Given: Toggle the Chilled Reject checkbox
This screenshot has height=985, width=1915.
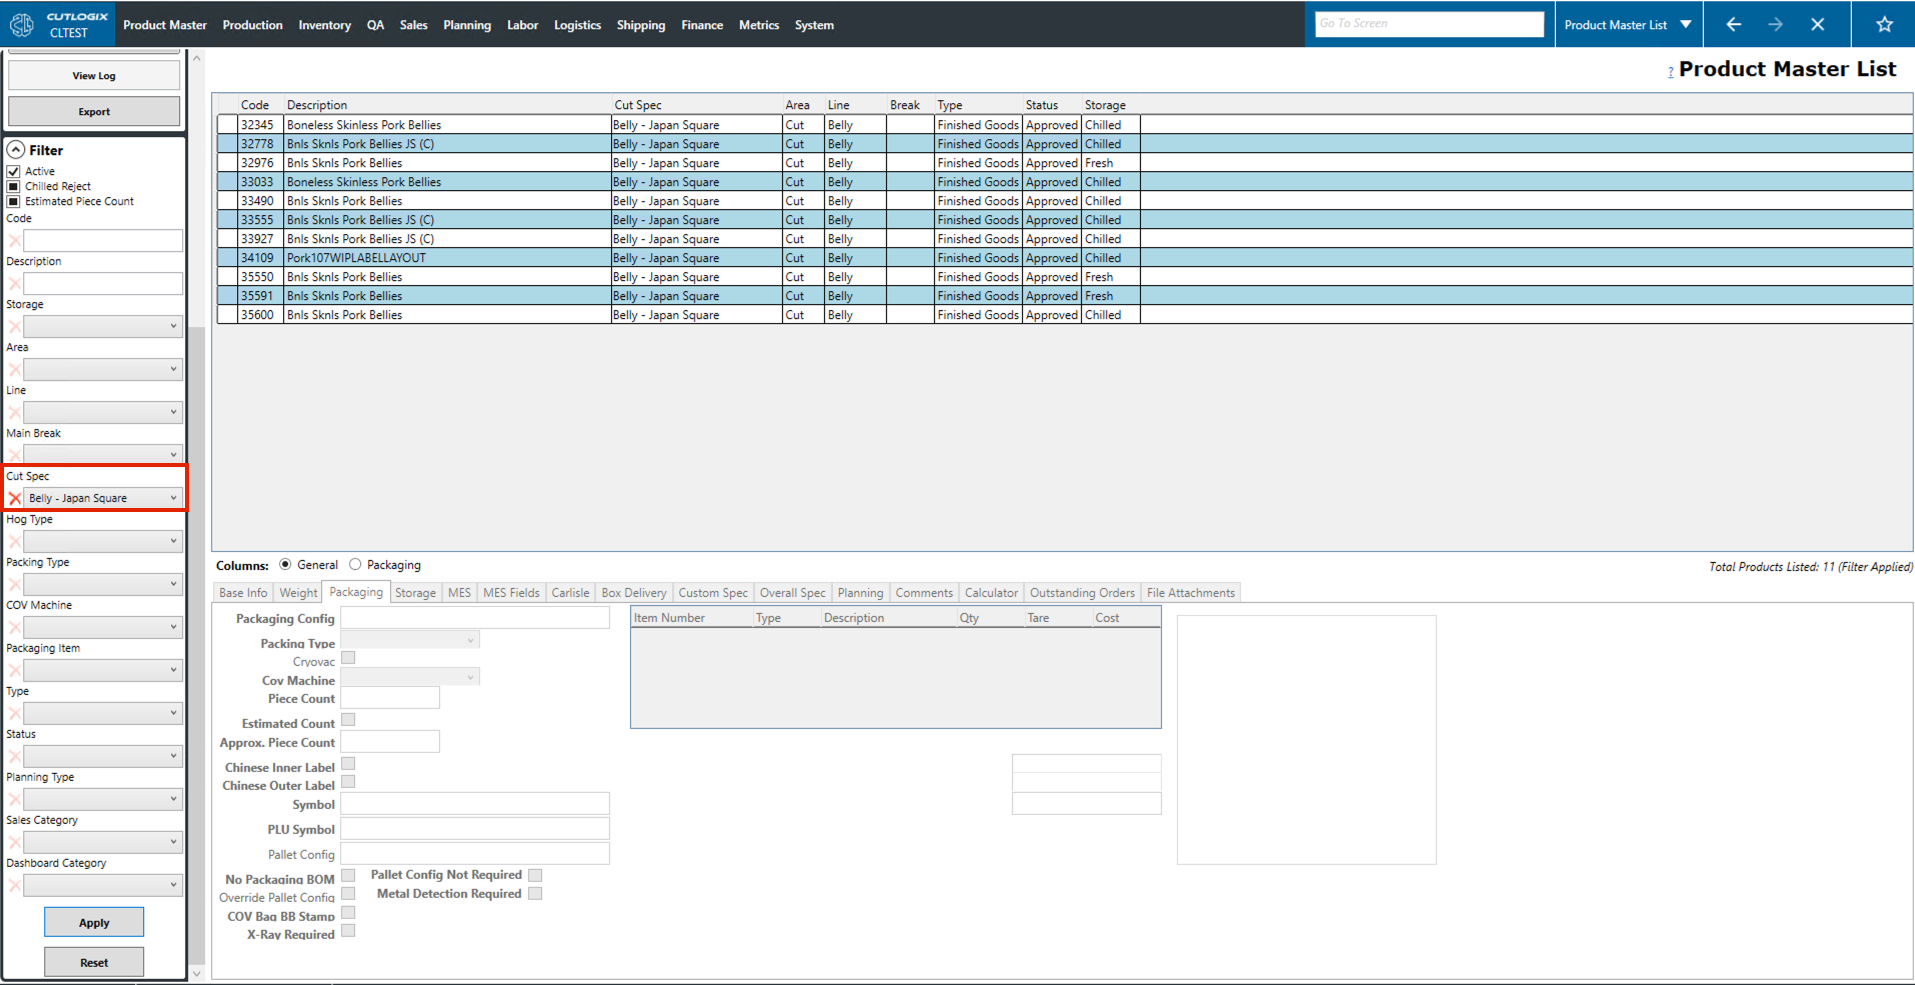Looking at the screenshot, I should pyautogui.click(x=14, y=186).
